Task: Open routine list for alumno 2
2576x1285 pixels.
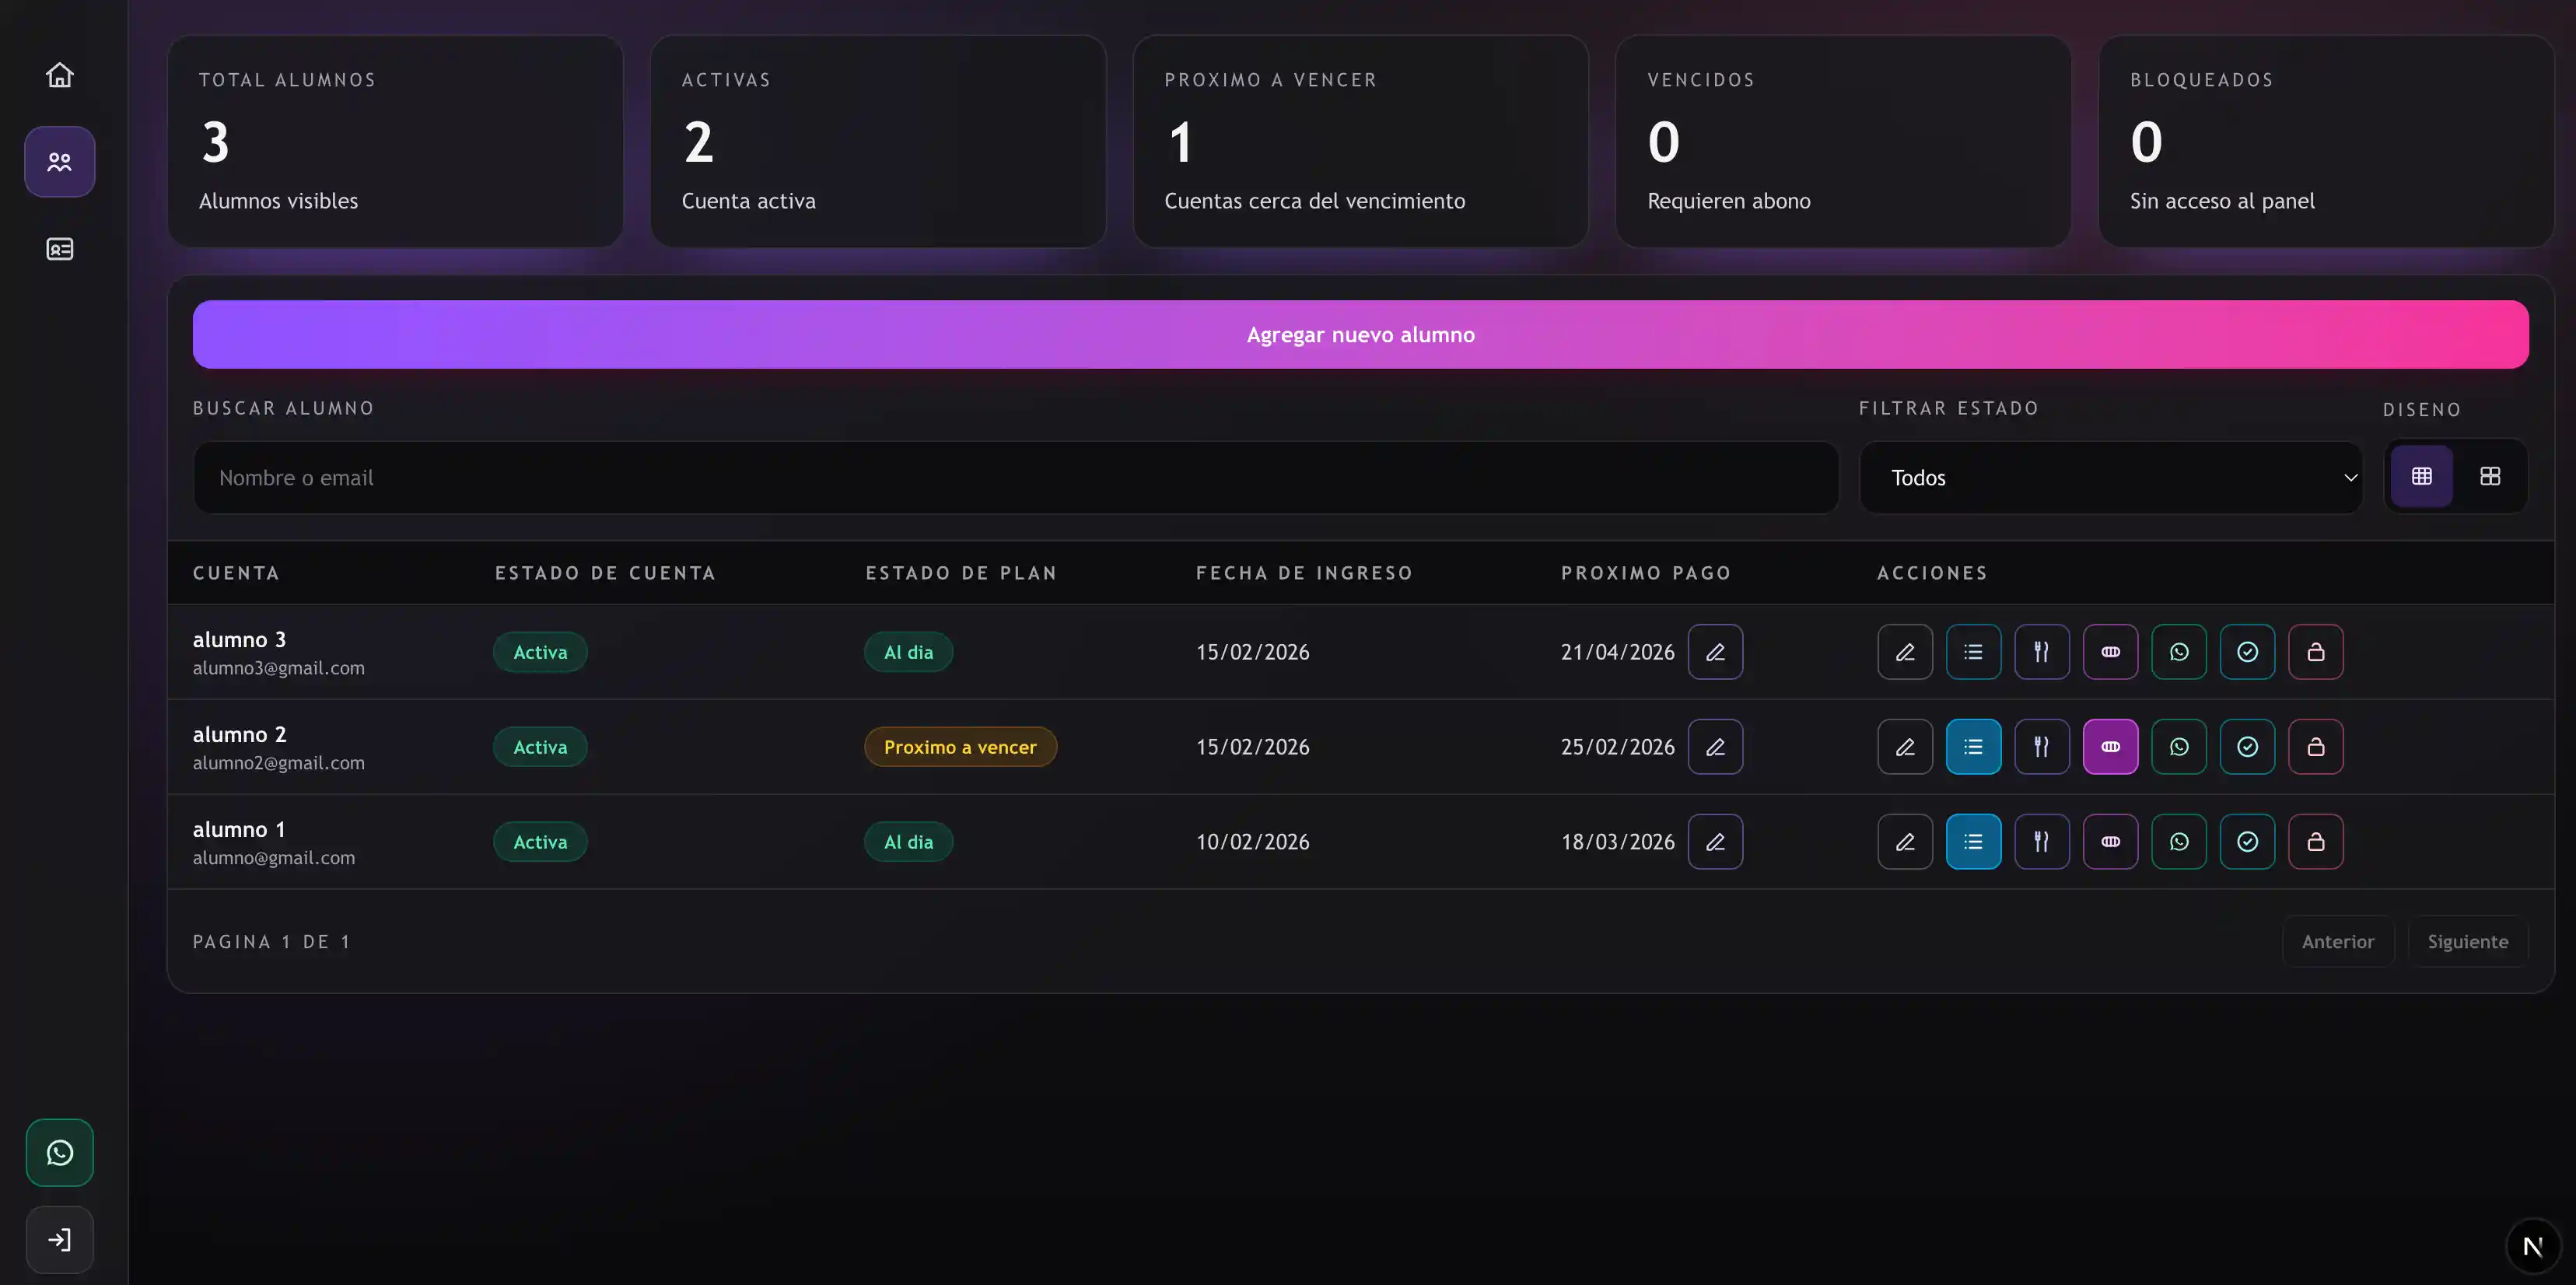Action: tap(1973, 747)
